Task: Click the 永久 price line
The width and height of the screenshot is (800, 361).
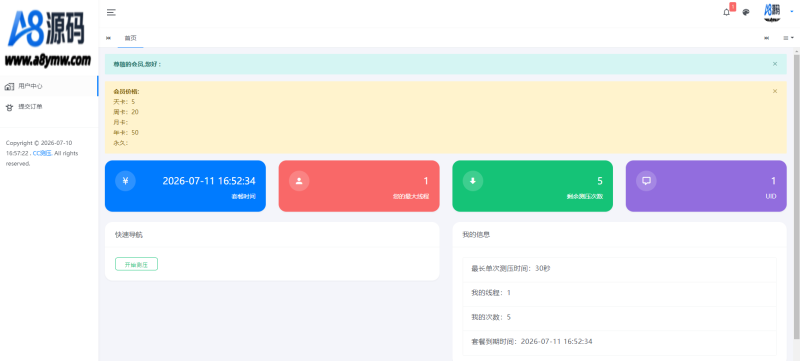Action: click(x=120, y=143)
